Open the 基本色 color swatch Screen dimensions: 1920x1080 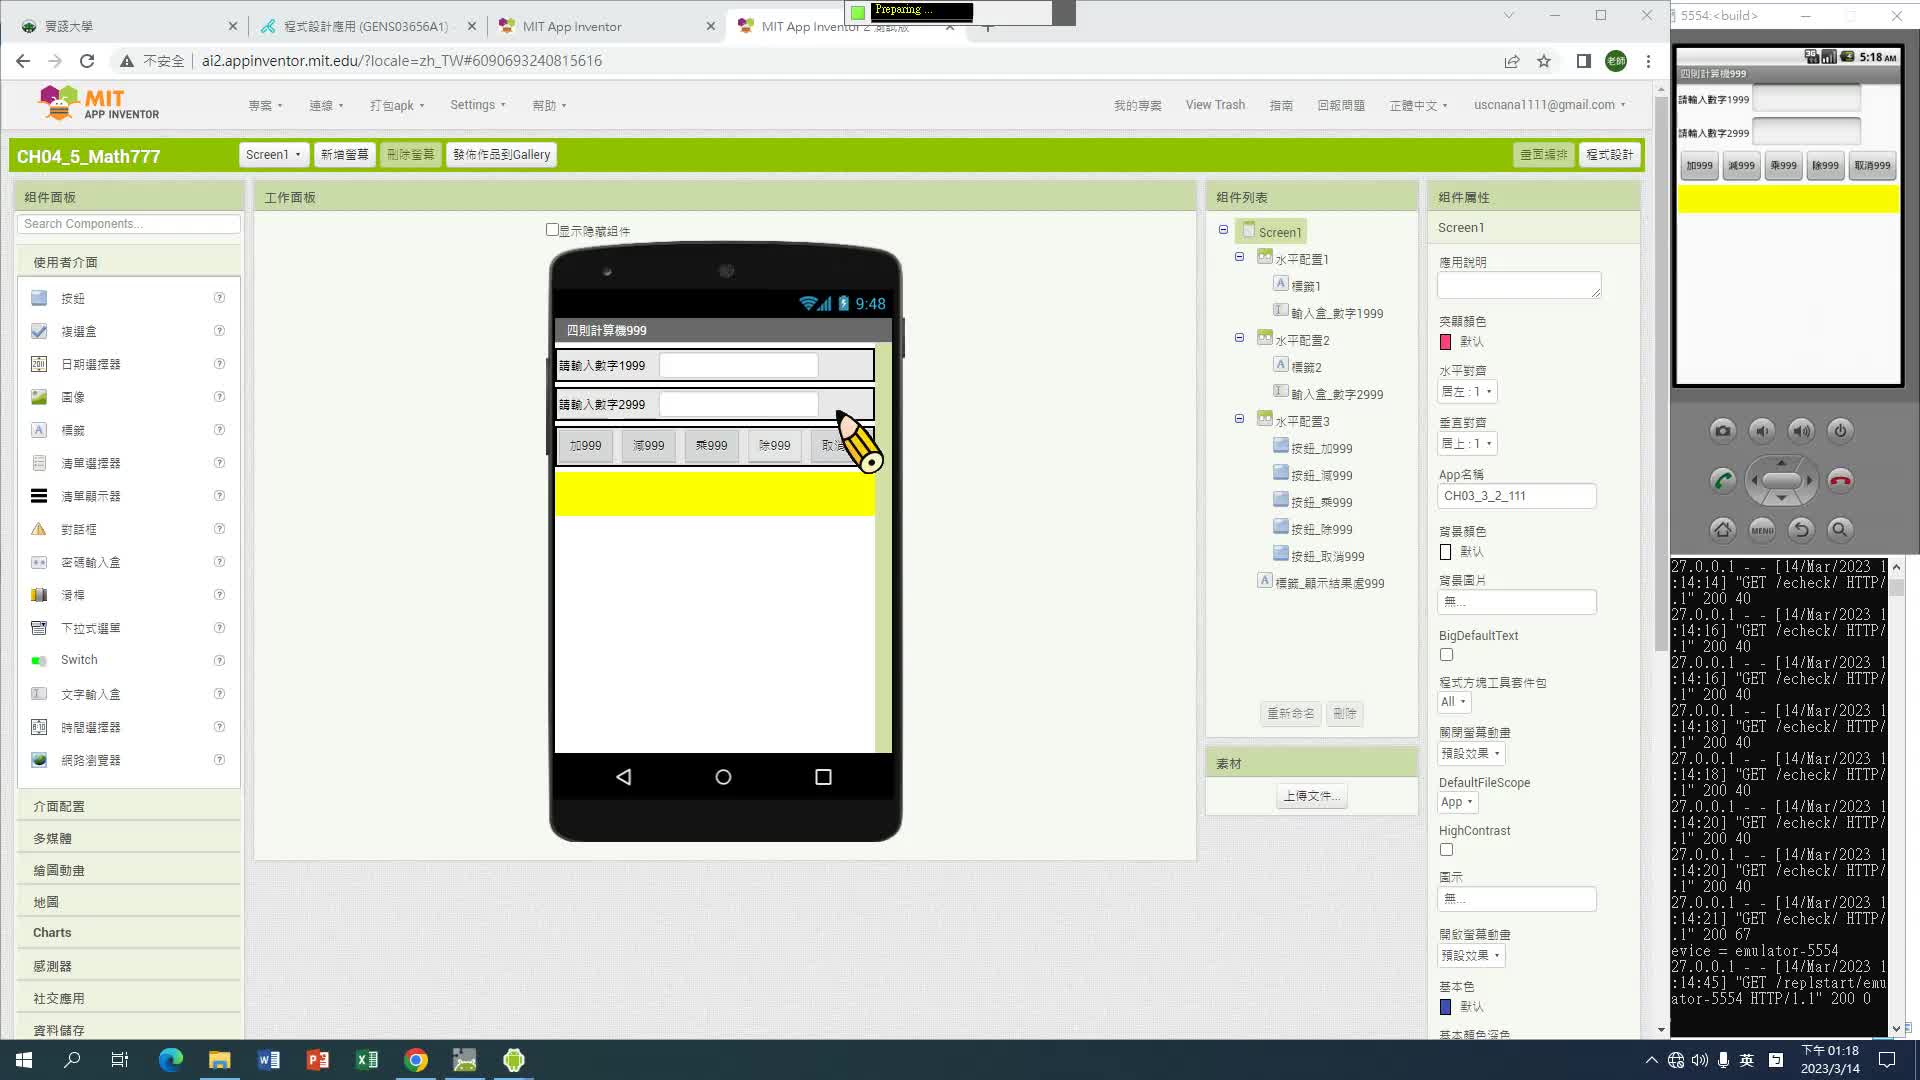pos(1445,1007)
